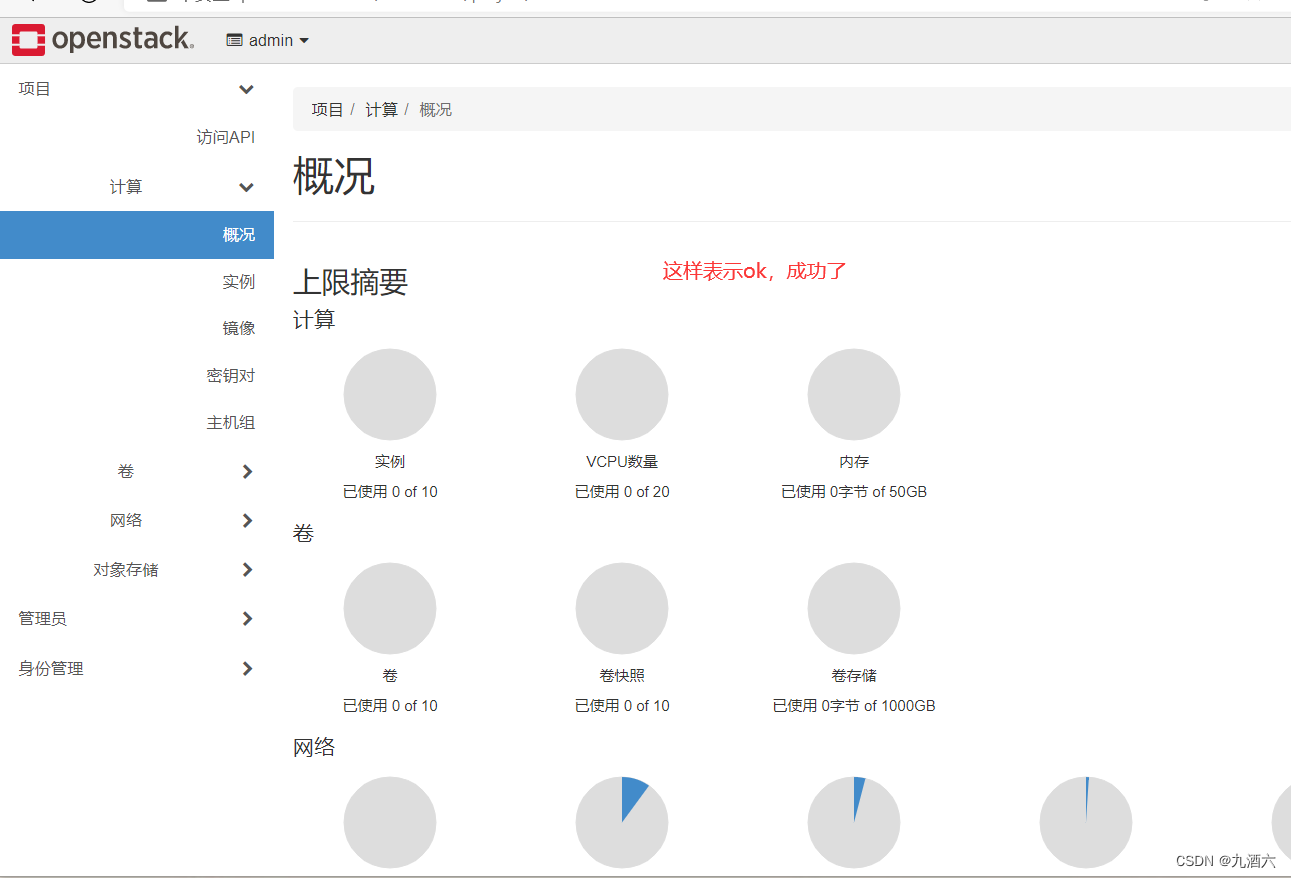Open the admin project dropdown
The height and width of the screenshot is (878, 1291).
pyautogui.click(x=268, y=40)
